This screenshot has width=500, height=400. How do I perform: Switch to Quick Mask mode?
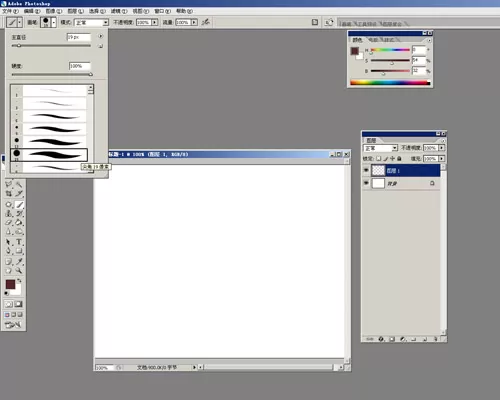click(x=18, y=304)
